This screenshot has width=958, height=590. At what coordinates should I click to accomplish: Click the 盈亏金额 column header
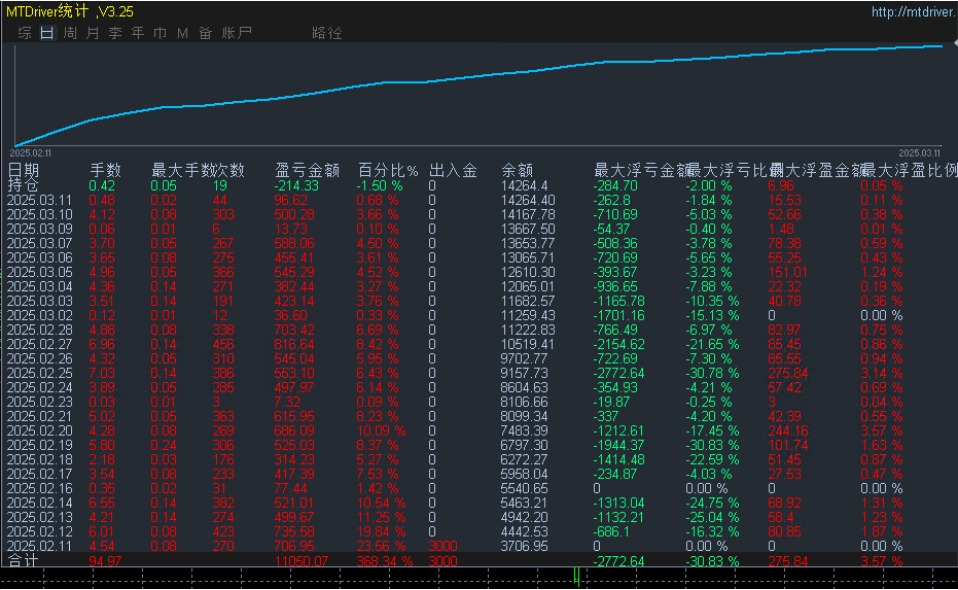pyautogui.click(x=307, y=170)
